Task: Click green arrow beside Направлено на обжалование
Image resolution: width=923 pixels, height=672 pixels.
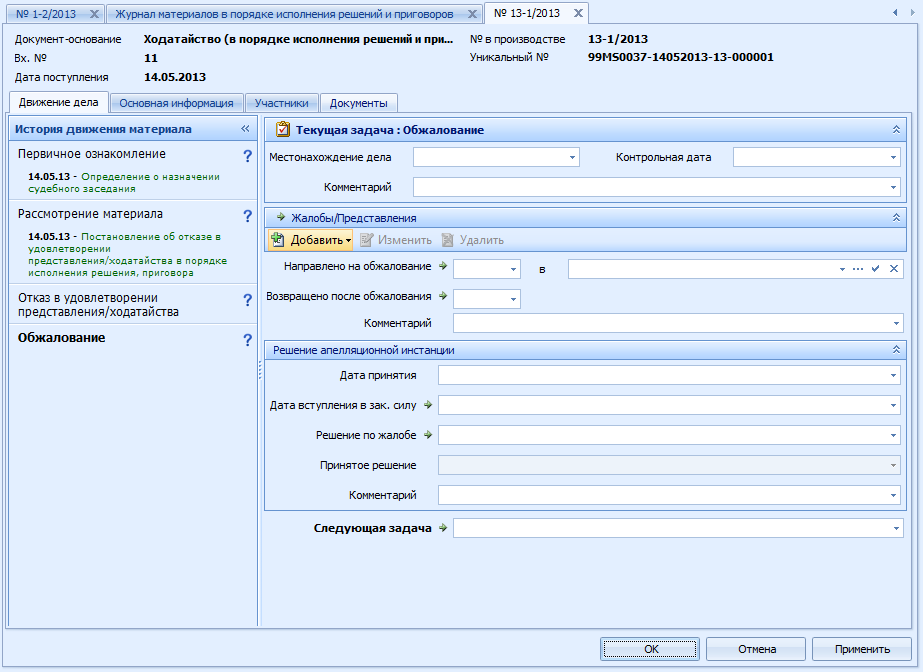Action: 443,266
